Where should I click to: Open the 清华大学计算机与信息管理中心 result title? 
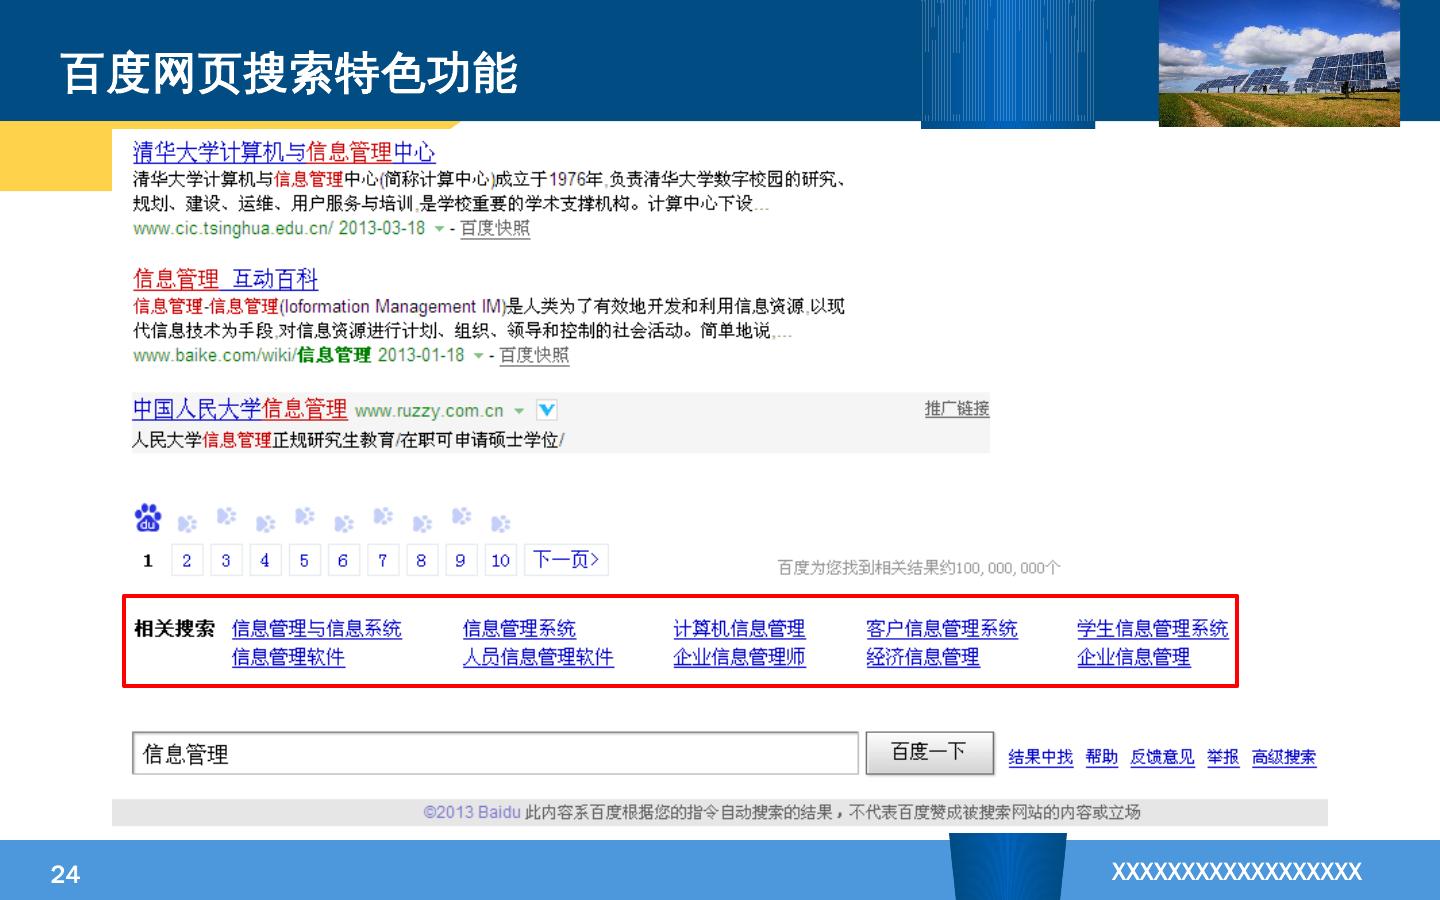(284, 153)
